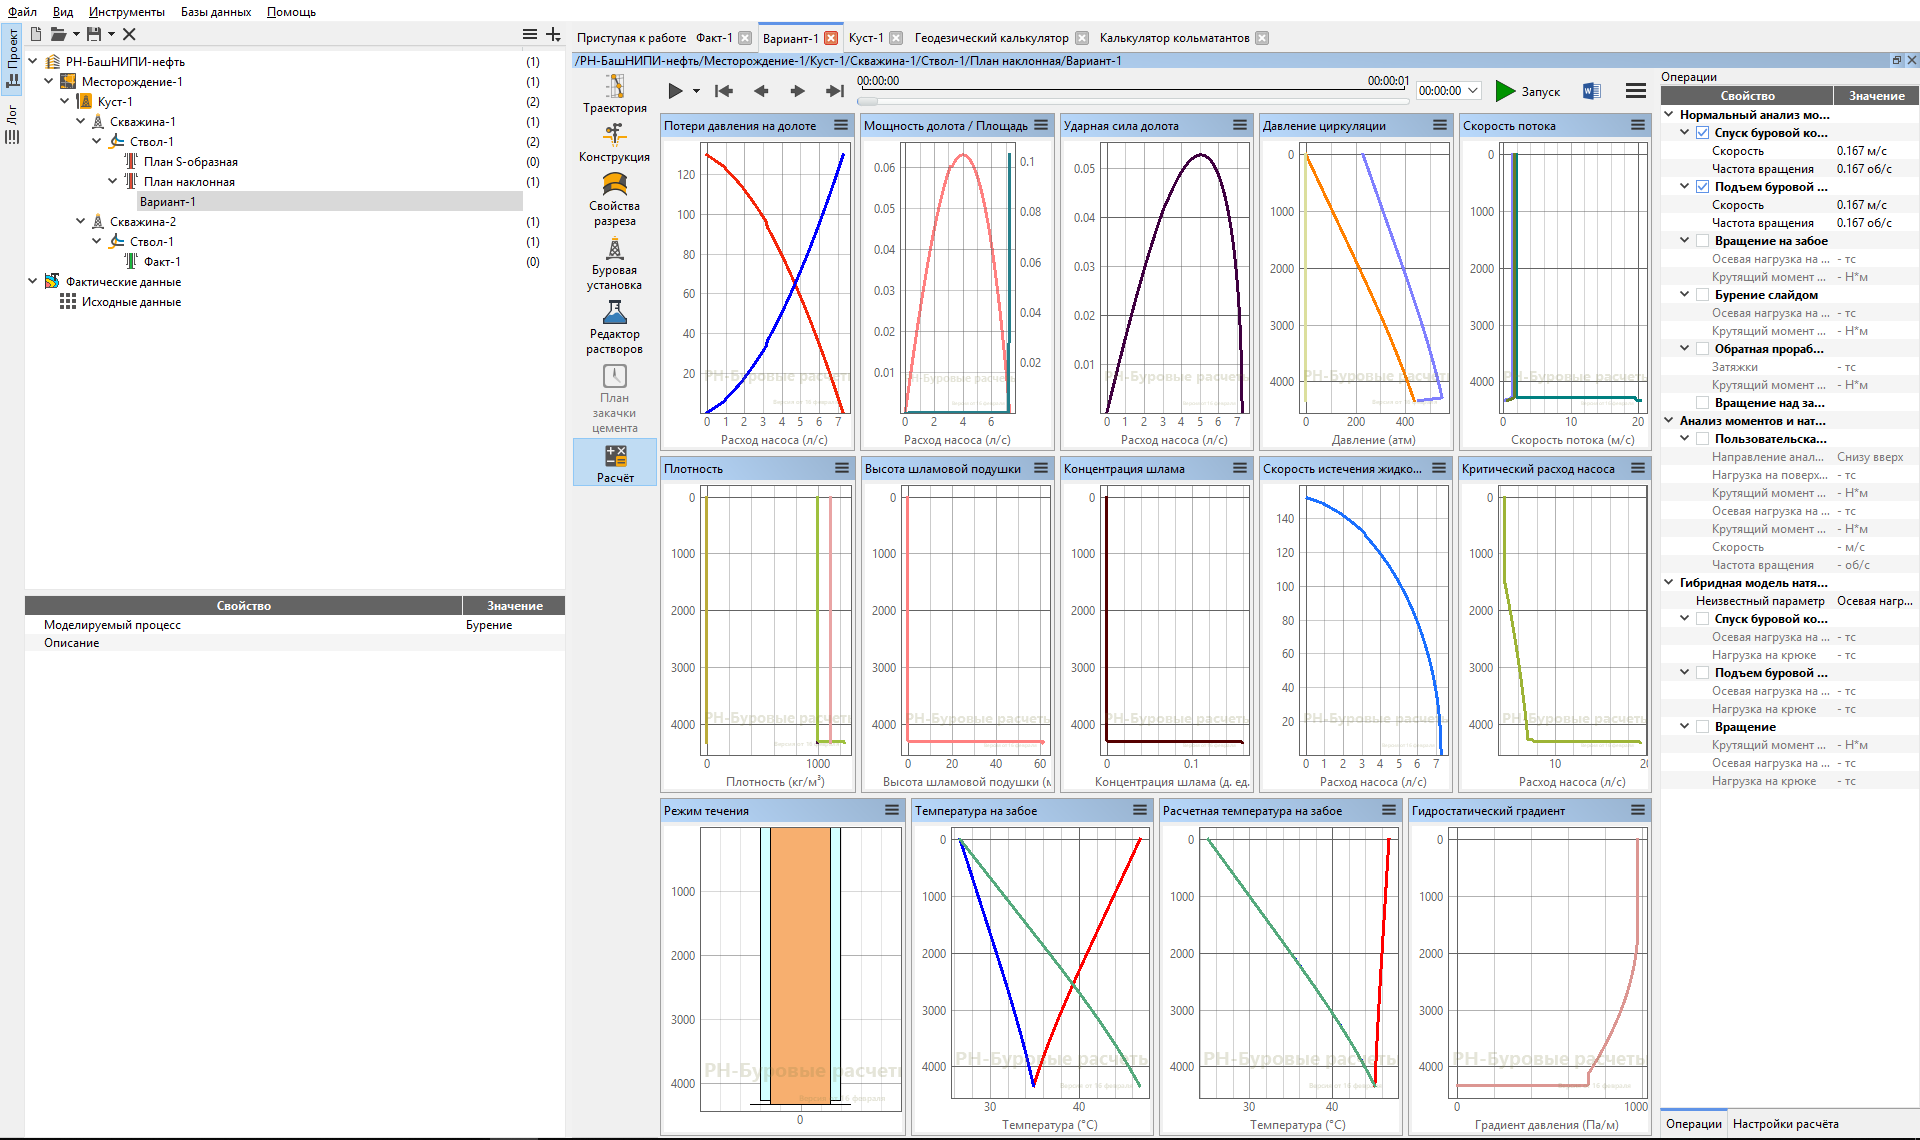Click the plus add icon in project panel
The image size is (1920, 1140).
pos(554,34)
